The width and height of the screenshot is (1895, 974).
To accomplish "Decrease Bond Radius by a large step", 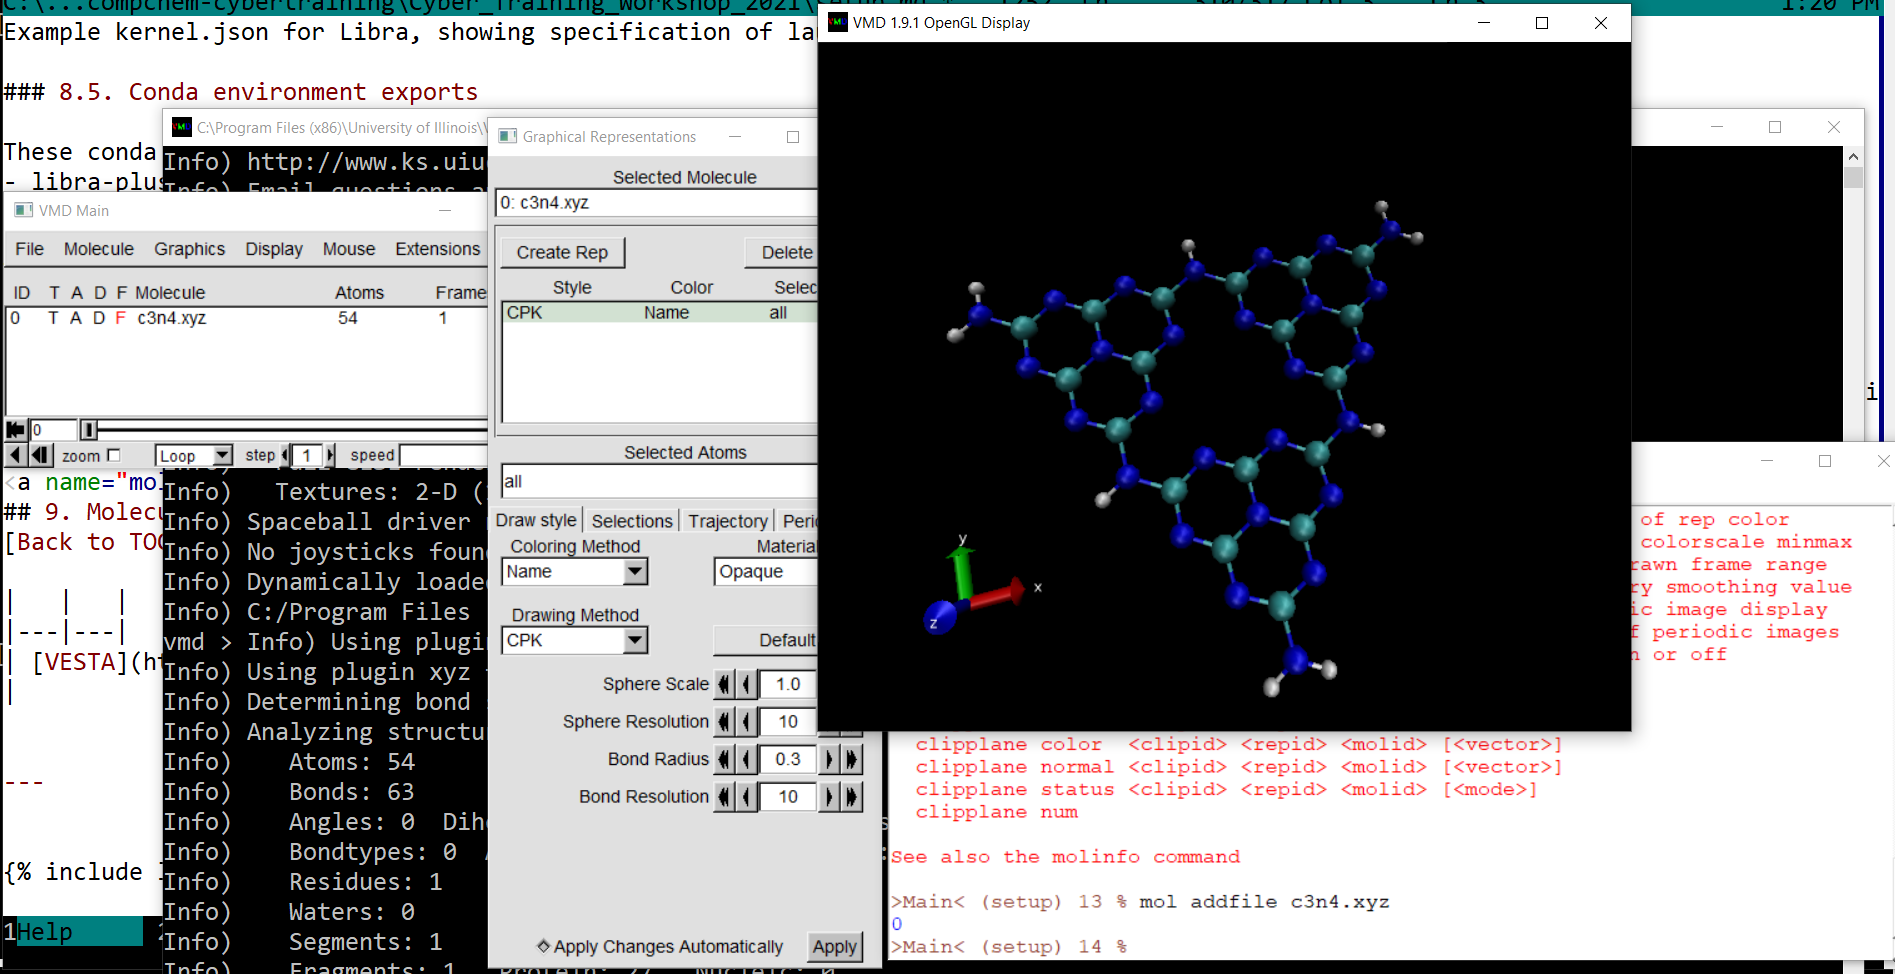I will 724,759.
